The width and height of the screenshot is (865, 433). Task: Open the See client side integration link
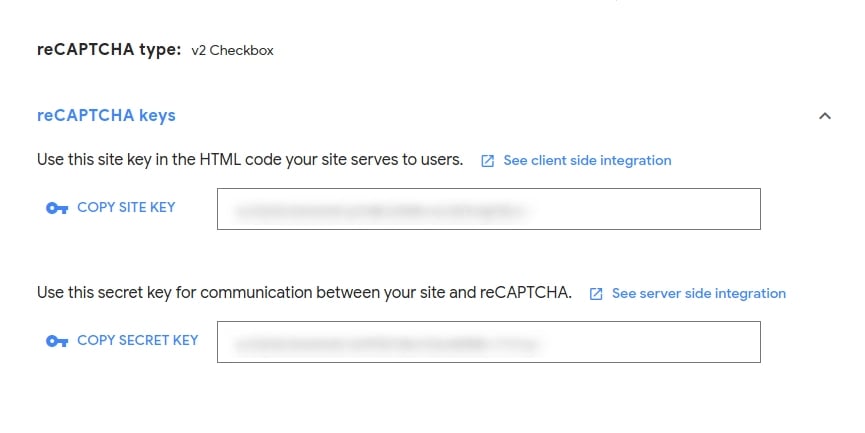click(x=587, y=160)
